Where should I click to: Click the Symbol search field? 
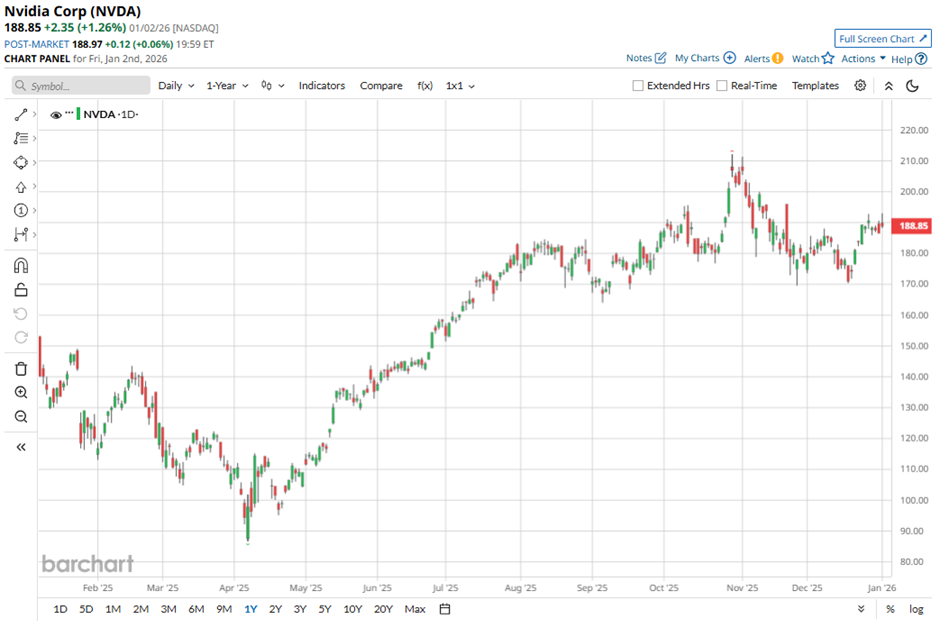(x=81, y=86)
